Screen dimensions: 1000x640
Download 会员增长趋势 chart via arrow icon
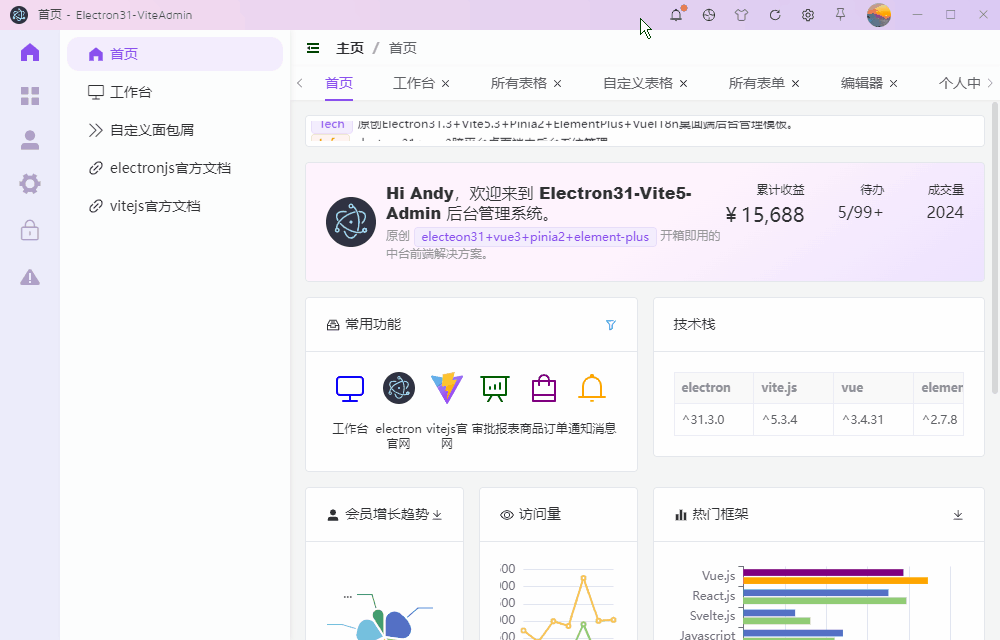[x=437, y=514]
